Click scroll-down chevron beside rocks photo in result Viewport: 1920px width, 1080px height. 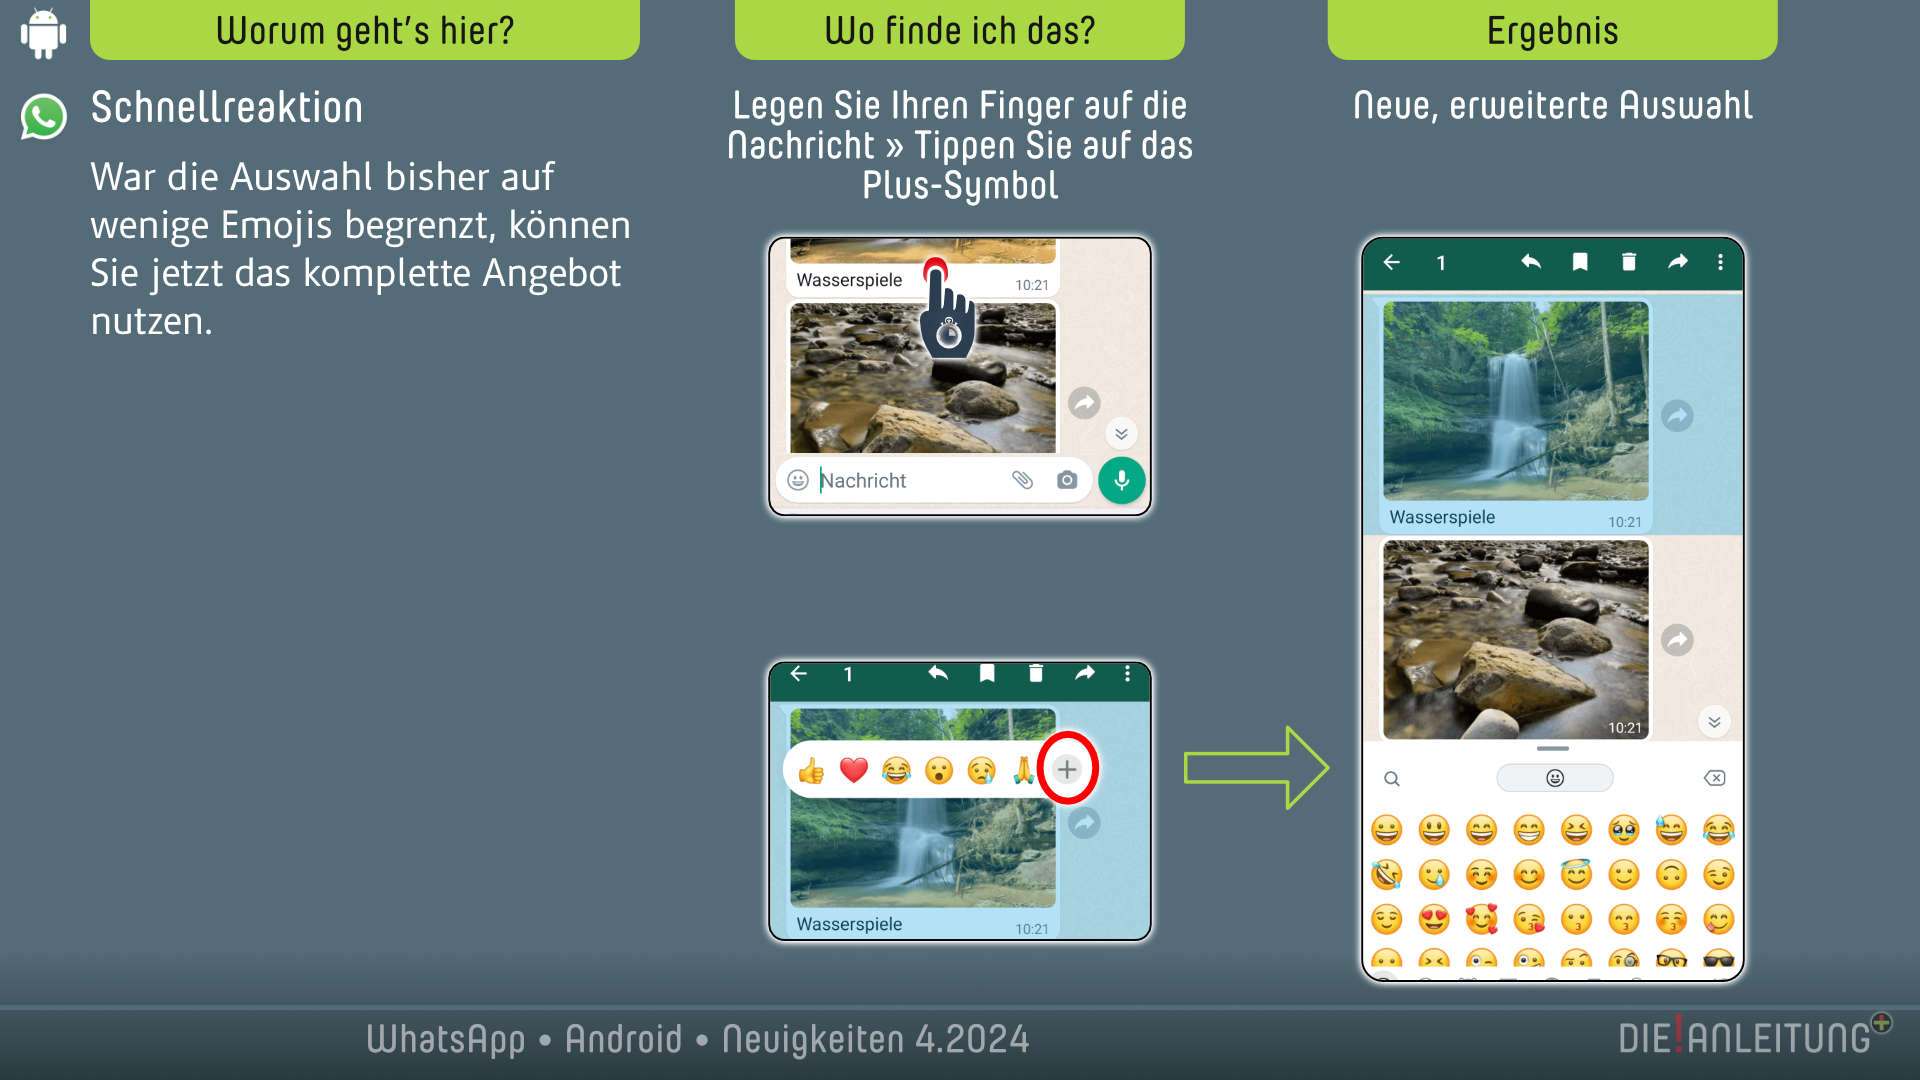[1714, 722]
